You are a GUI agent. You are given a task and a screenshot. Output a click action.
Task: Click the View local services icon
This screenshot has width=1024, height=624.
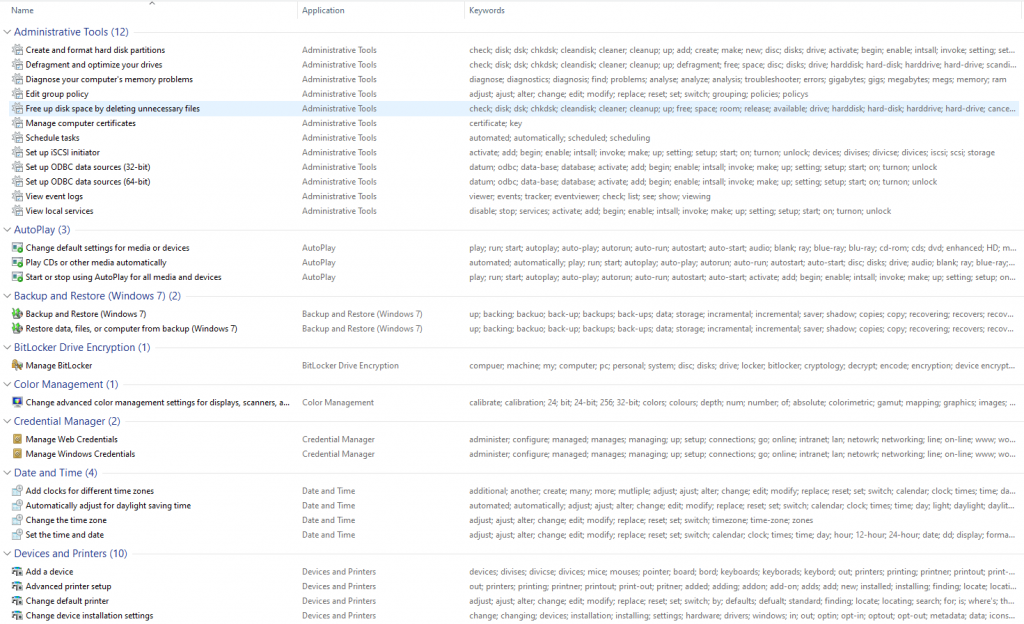coord(18,211)
